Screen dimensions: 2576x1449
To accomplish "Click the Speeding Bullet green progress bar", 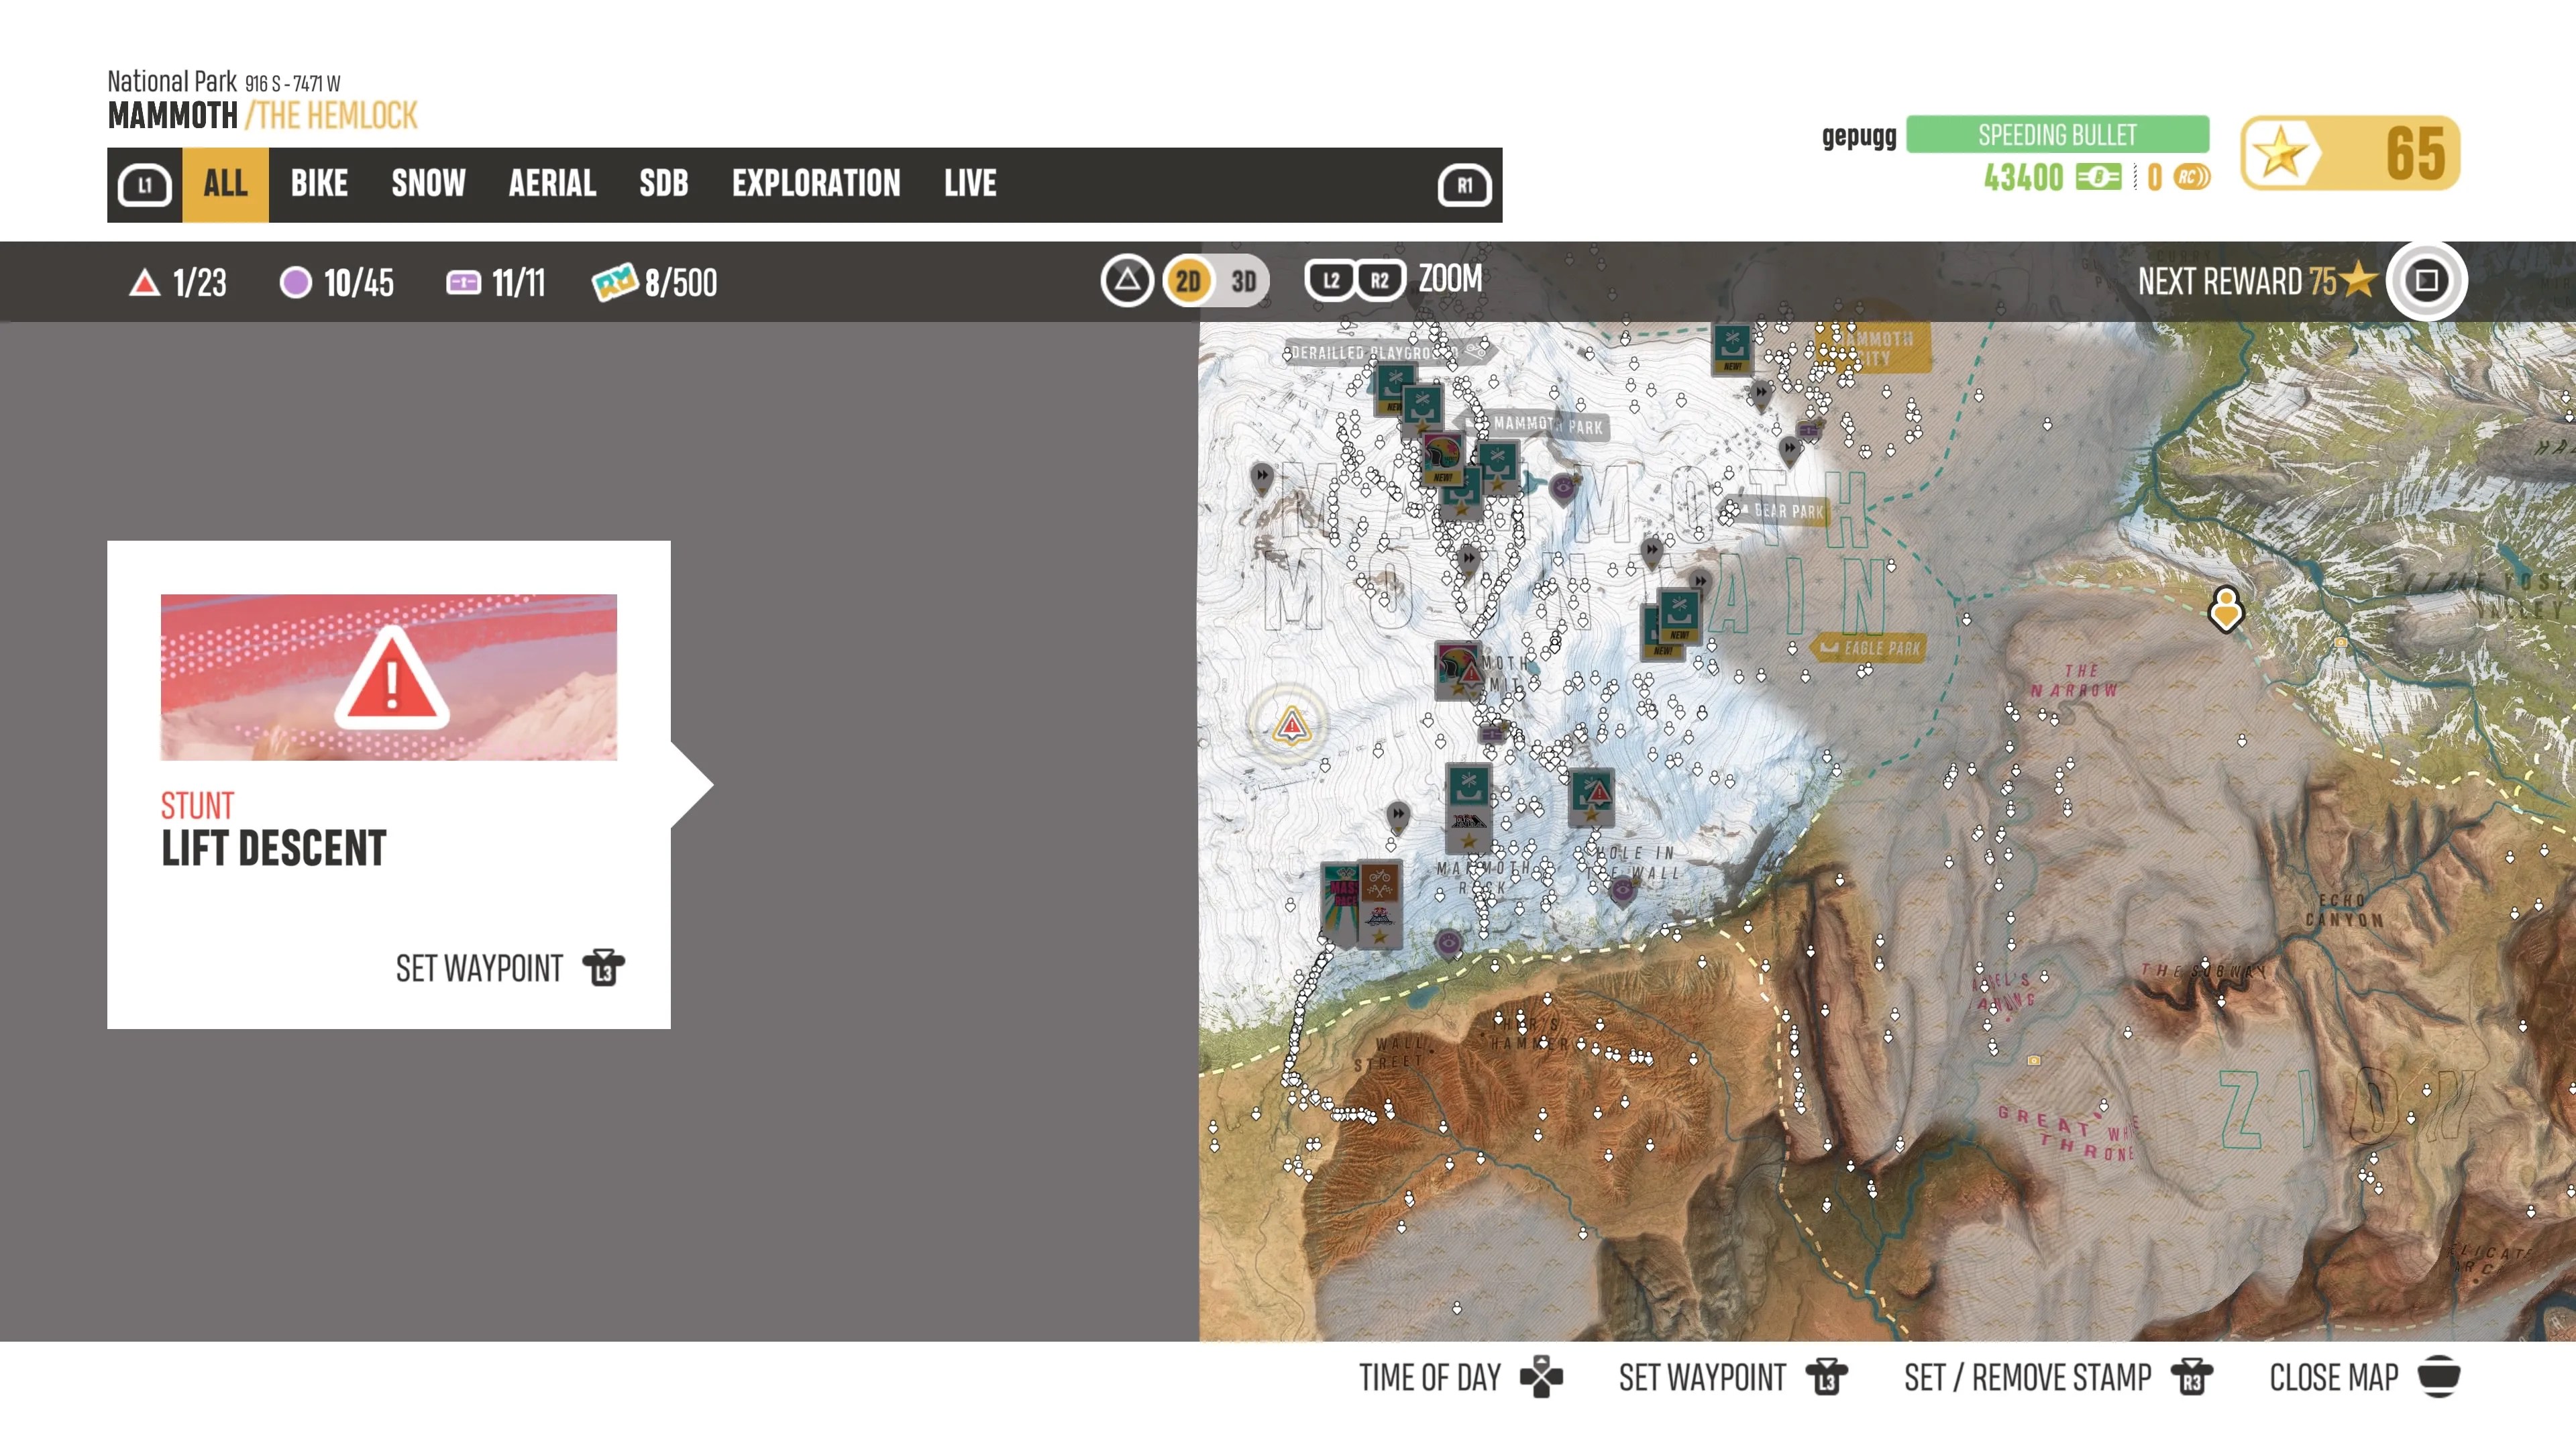I will coord(2057,134).
